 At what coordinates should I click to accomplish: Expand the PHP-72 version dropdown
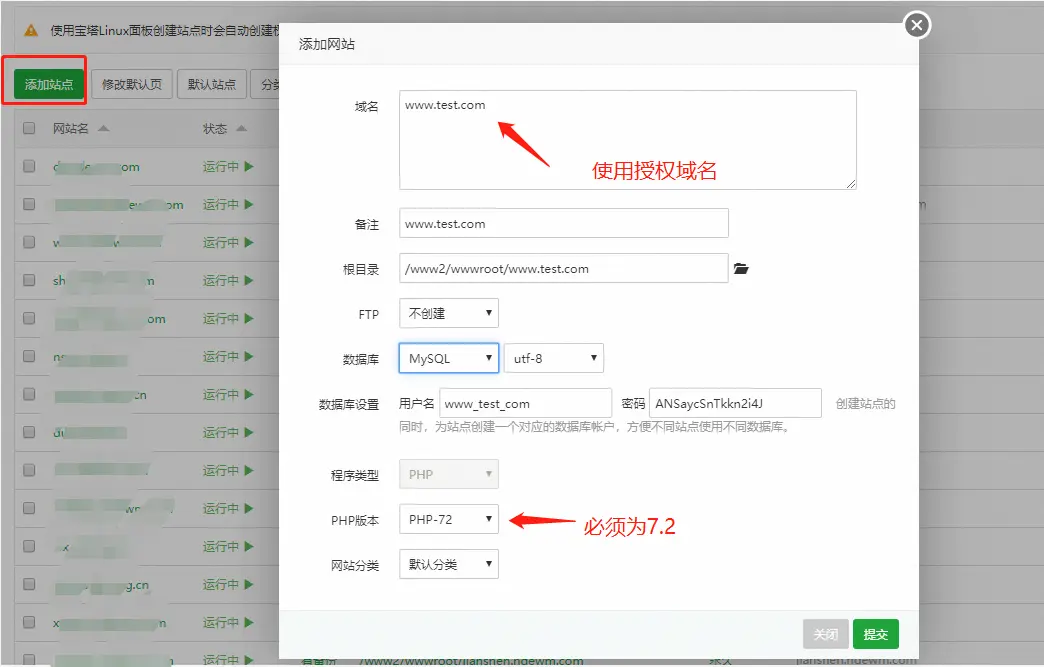point(448,519)
